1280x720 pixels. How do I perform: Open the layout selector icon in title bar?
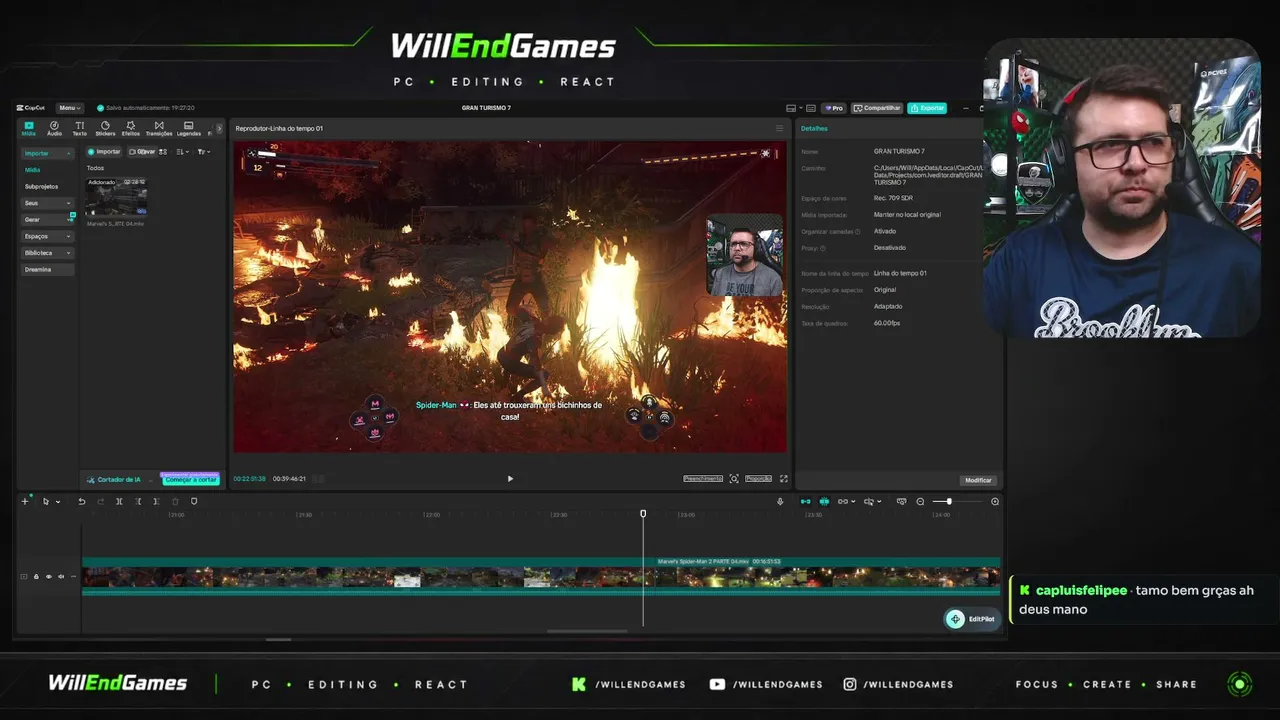tap(792, 108)
